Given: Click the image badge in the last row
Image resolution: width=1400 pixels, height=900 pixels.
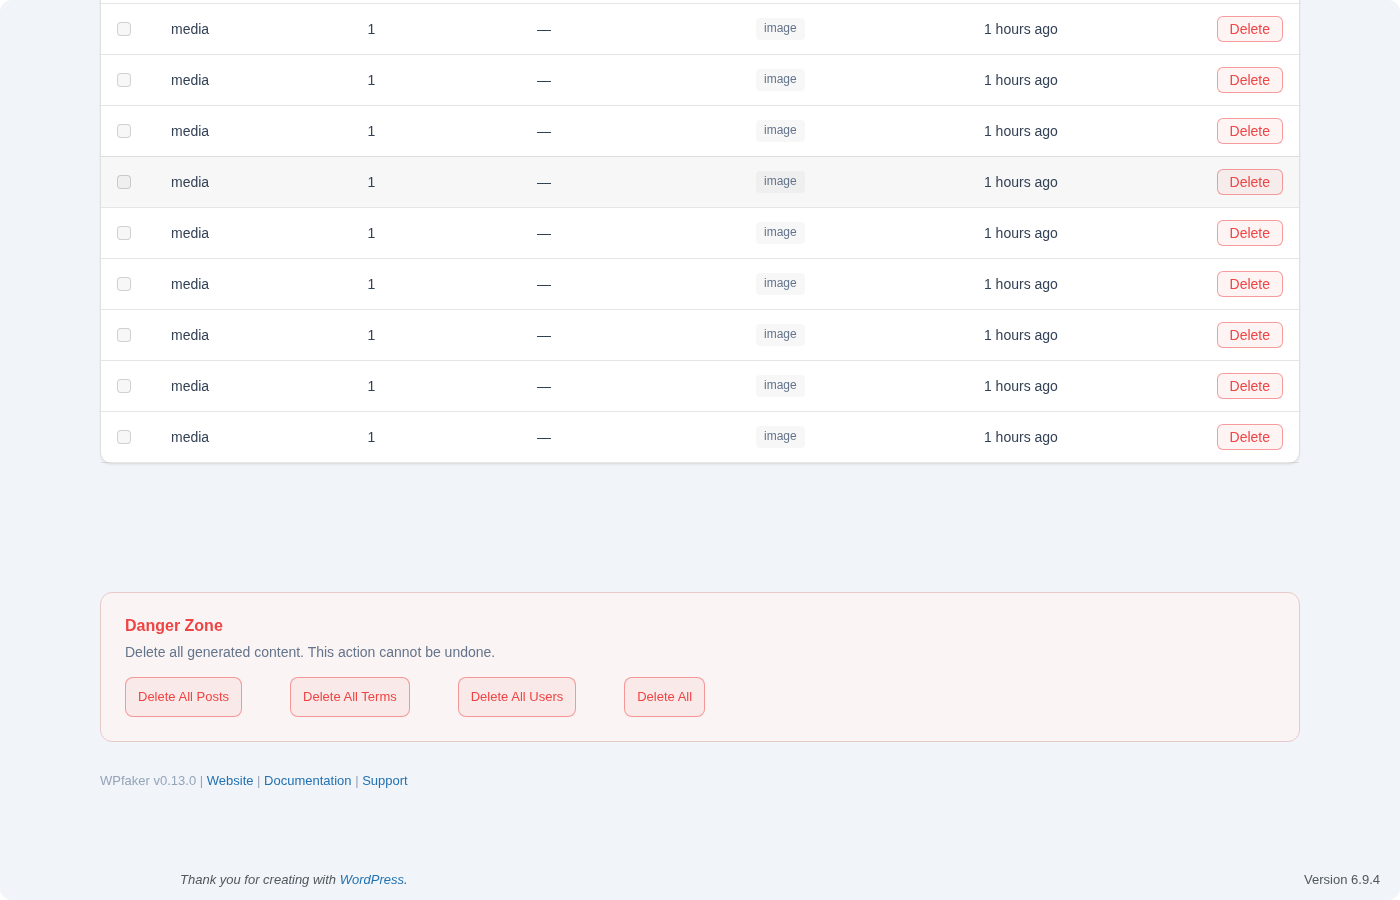Looking at the screenshot, I should [x=780, y=437].
